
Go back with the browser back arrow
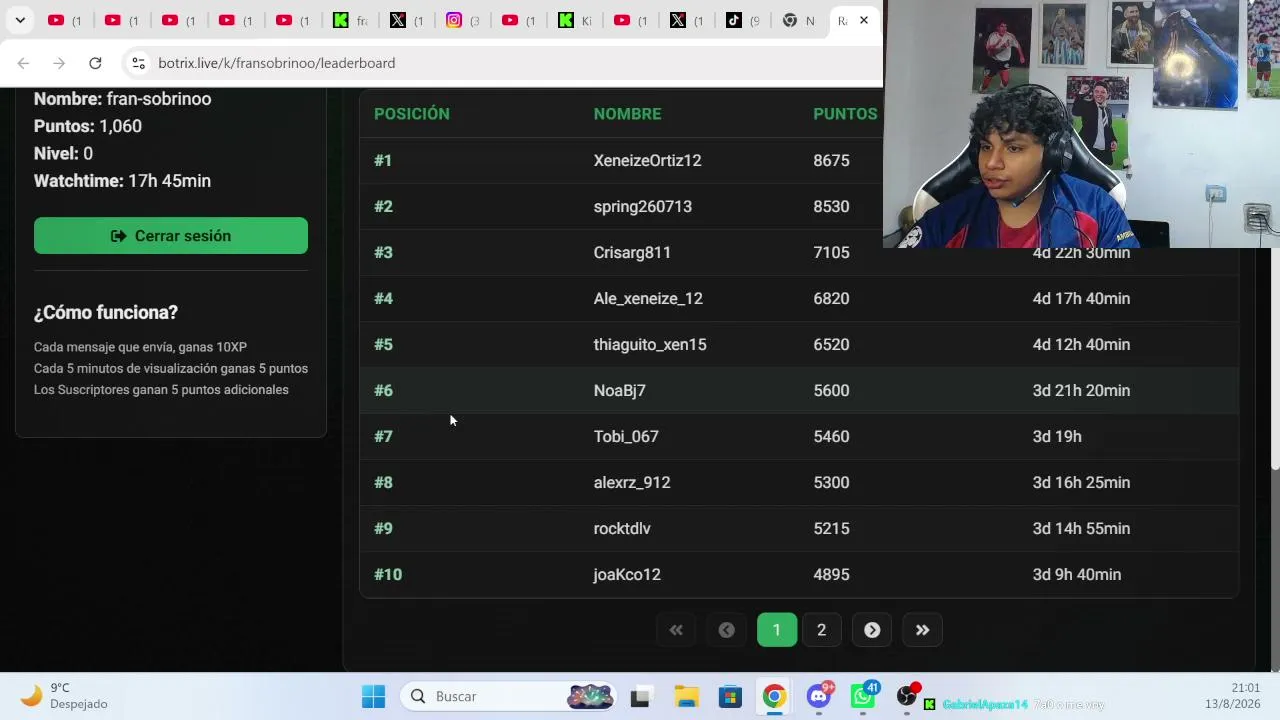tap(23, 63)
